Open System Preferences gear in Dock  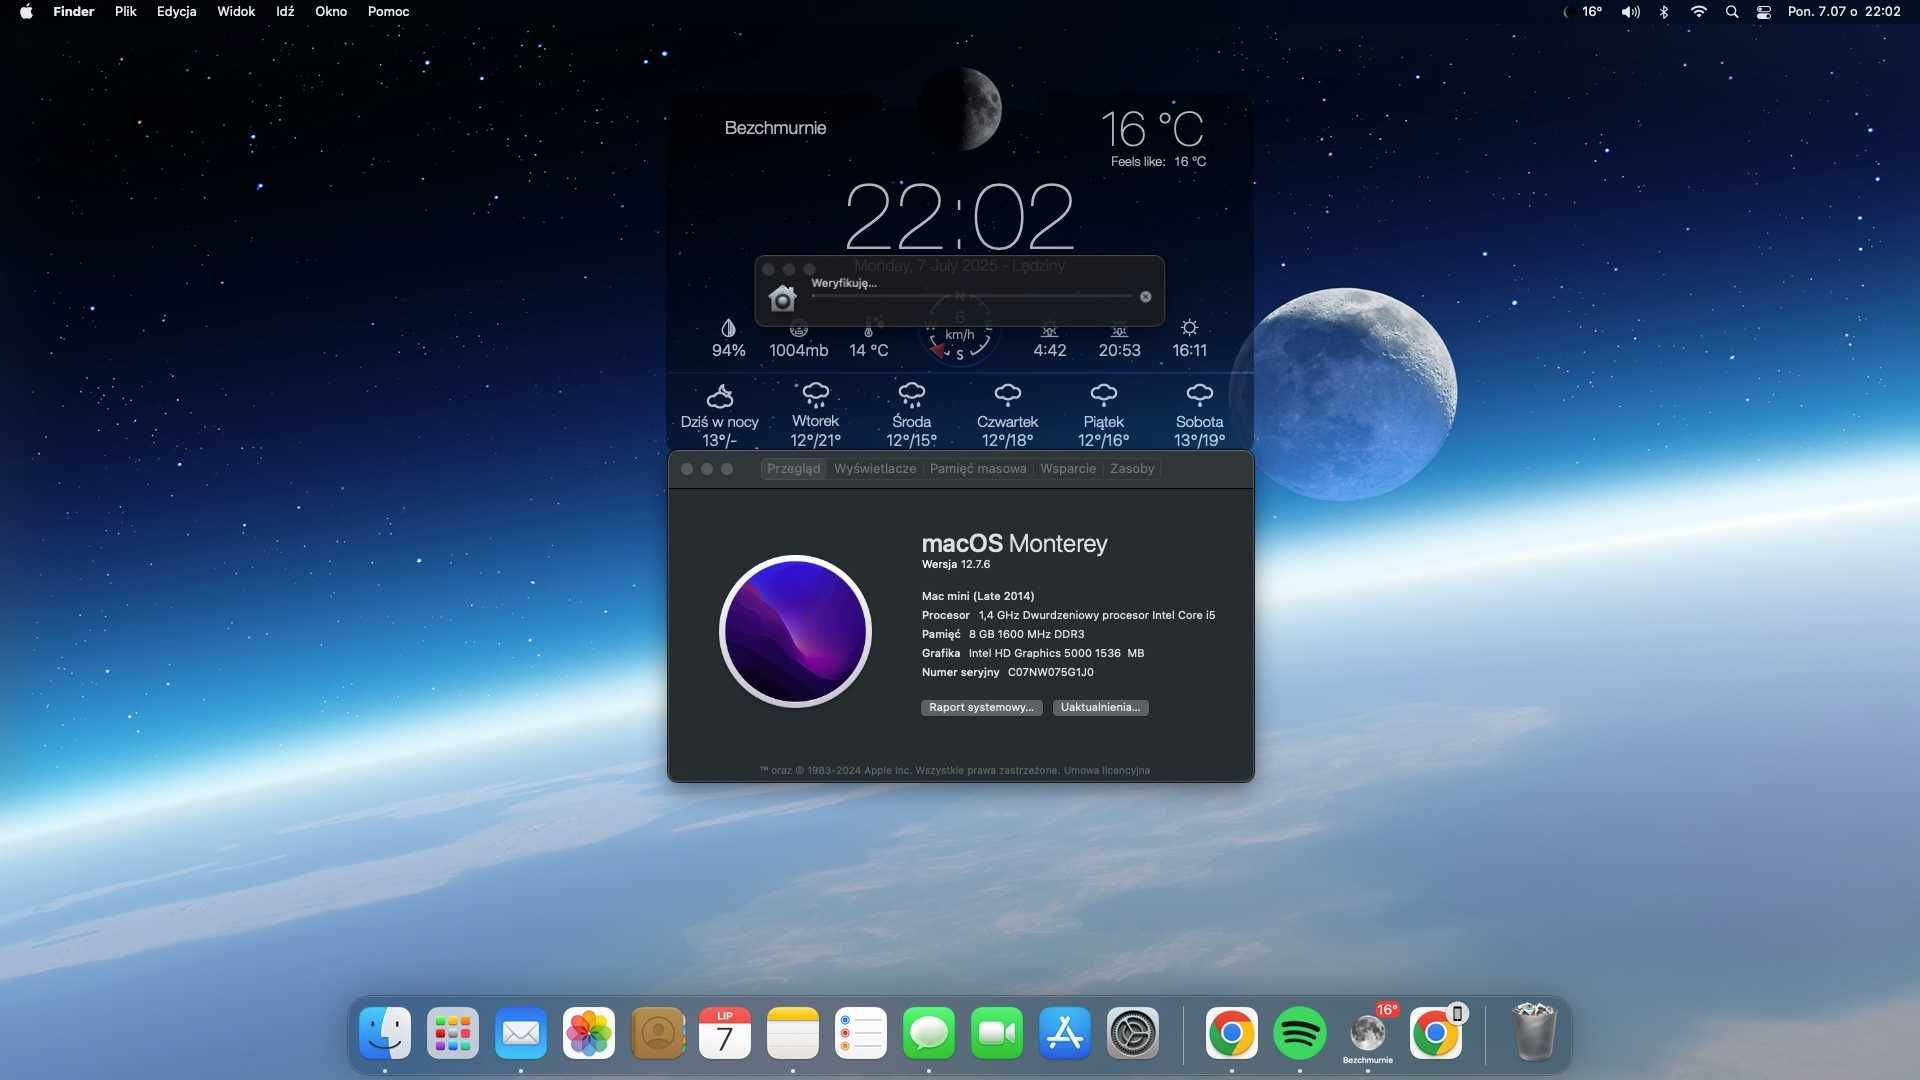point(1133,1033)
